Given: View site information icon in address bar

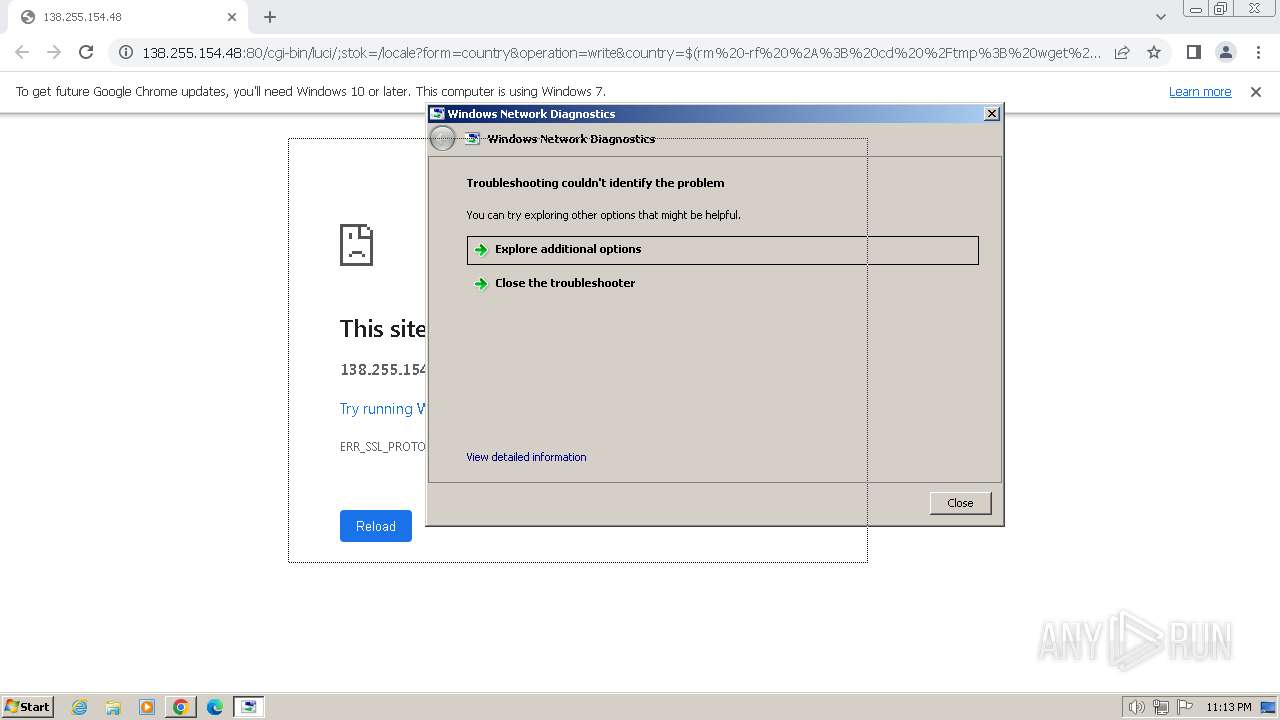Looking at the screenshot, I should pos(126,52).
